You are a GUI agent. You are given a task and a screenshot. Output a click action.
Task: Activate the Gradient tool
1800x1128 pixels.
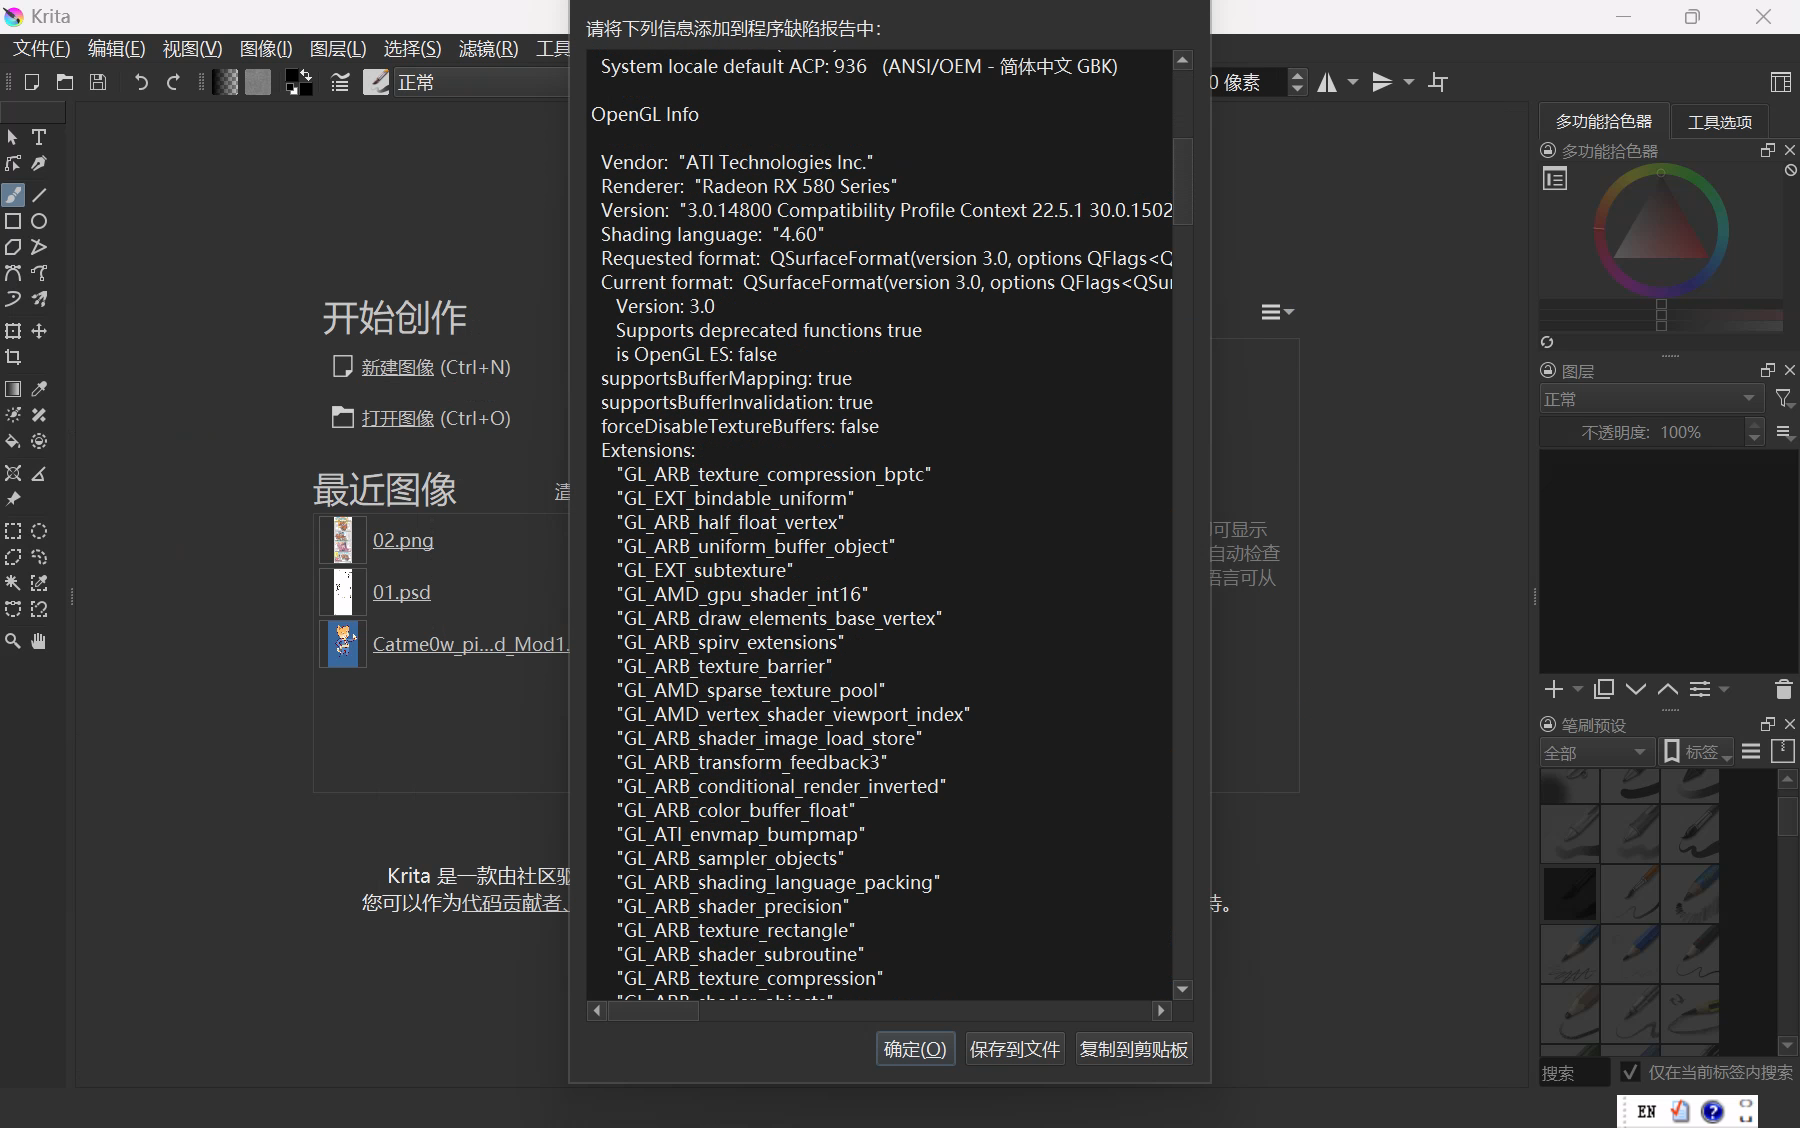coord(13,389)
